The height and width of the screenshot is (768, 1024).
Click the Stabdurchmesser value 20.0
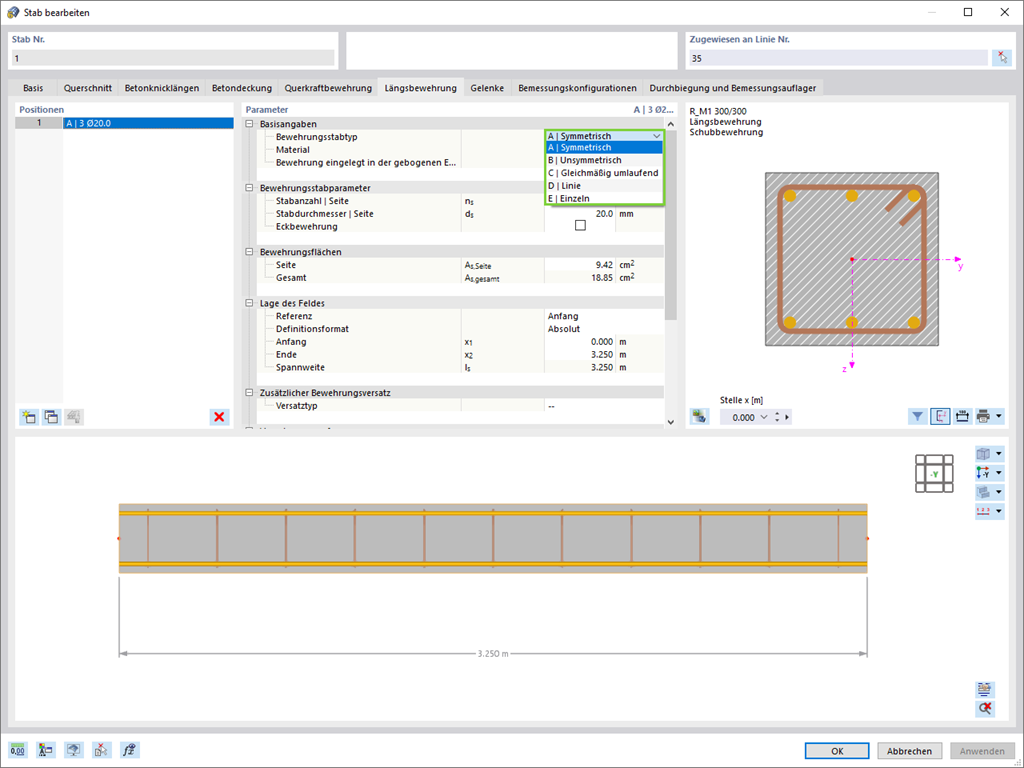580,214
